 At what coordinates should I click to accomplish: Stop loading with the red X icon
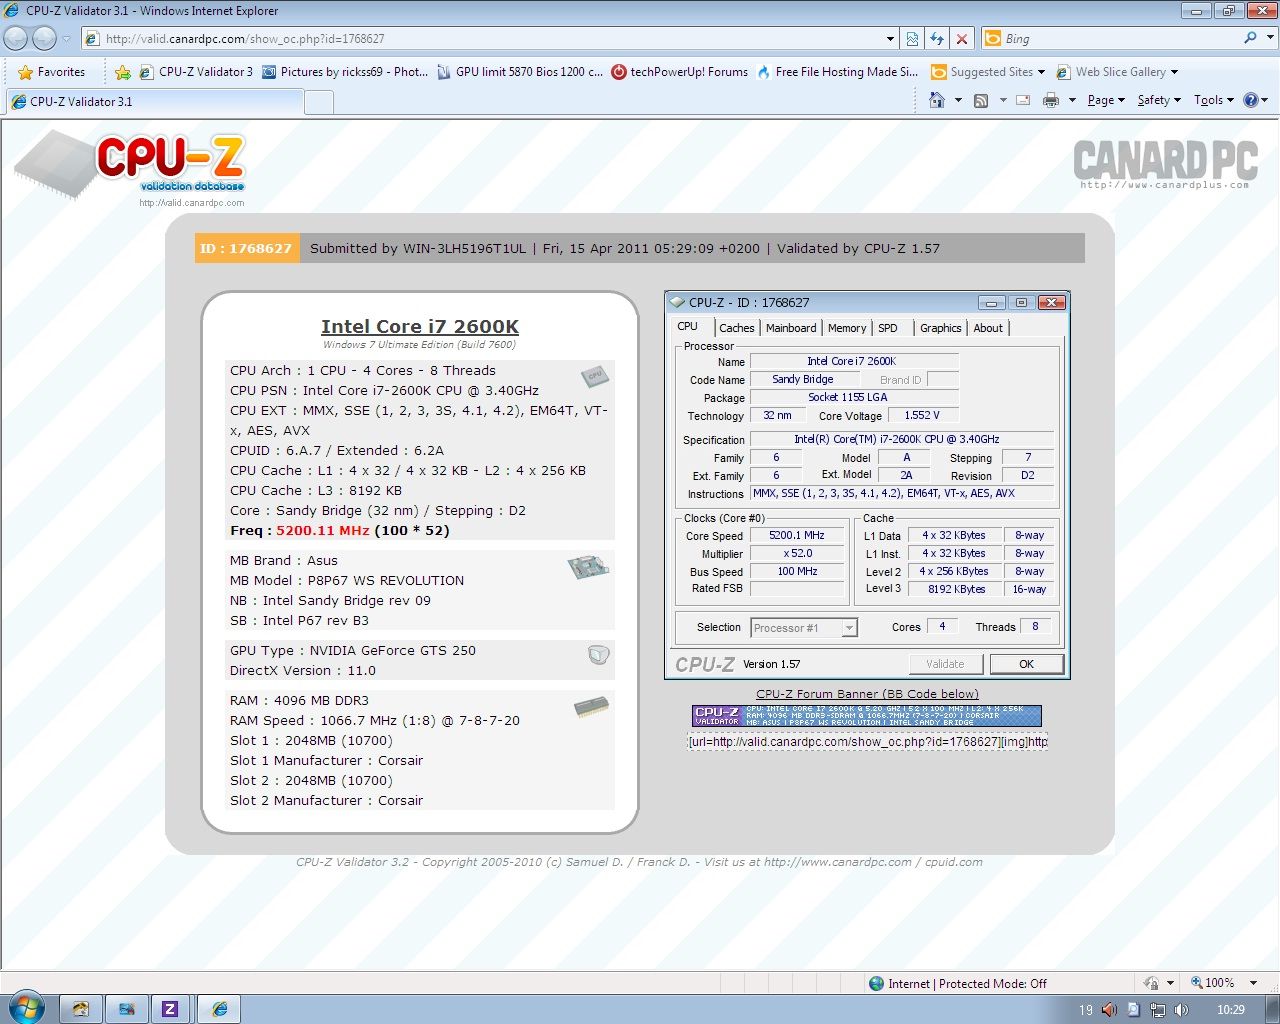coord(962,39)
